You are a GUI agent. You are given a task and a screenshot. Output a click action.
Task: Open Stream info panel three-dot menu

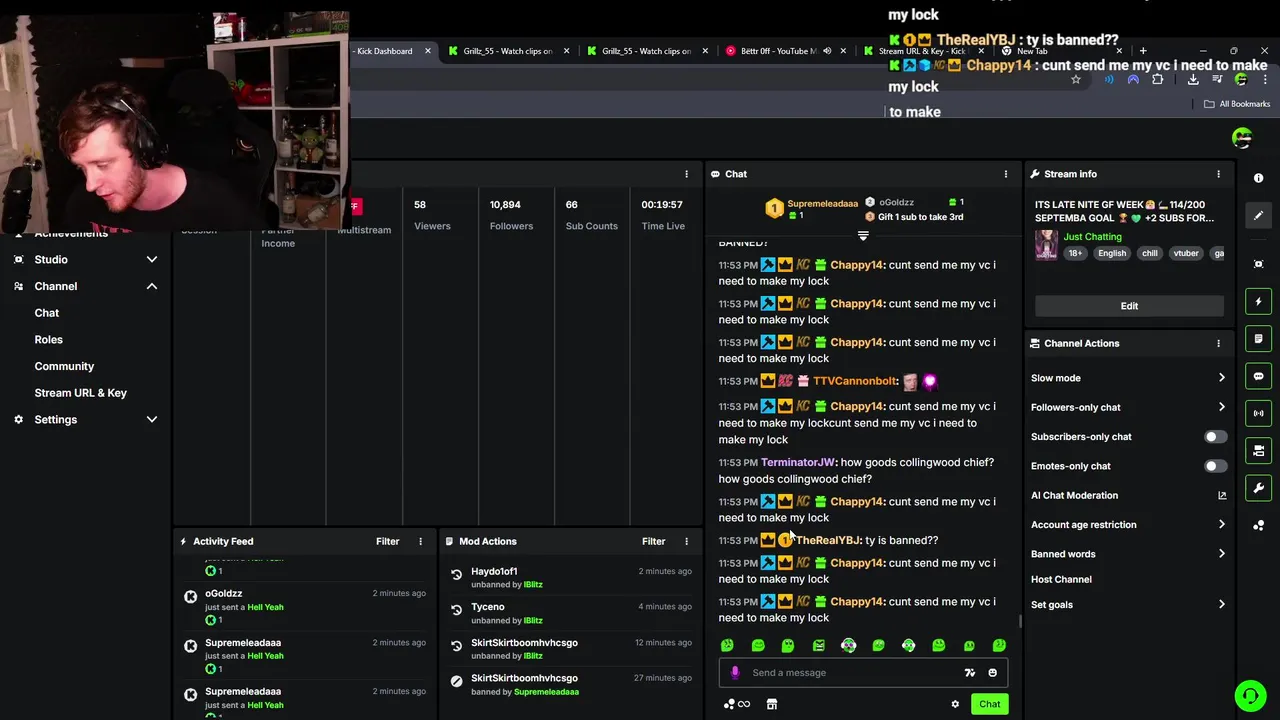coord(1218,174)
